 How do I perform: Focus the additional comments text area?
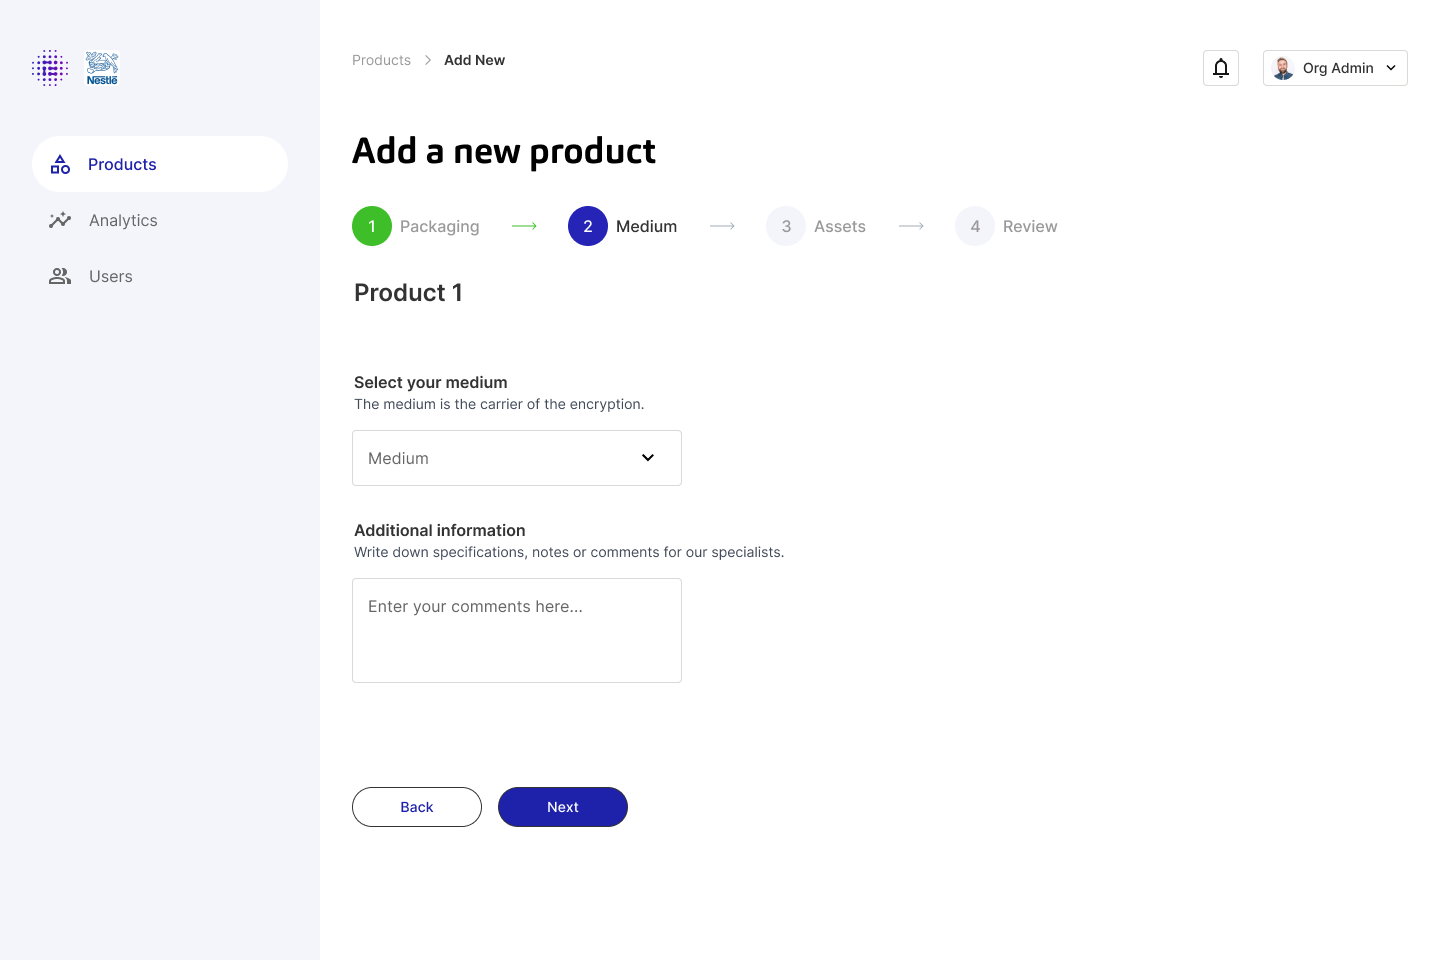(516, 630)
